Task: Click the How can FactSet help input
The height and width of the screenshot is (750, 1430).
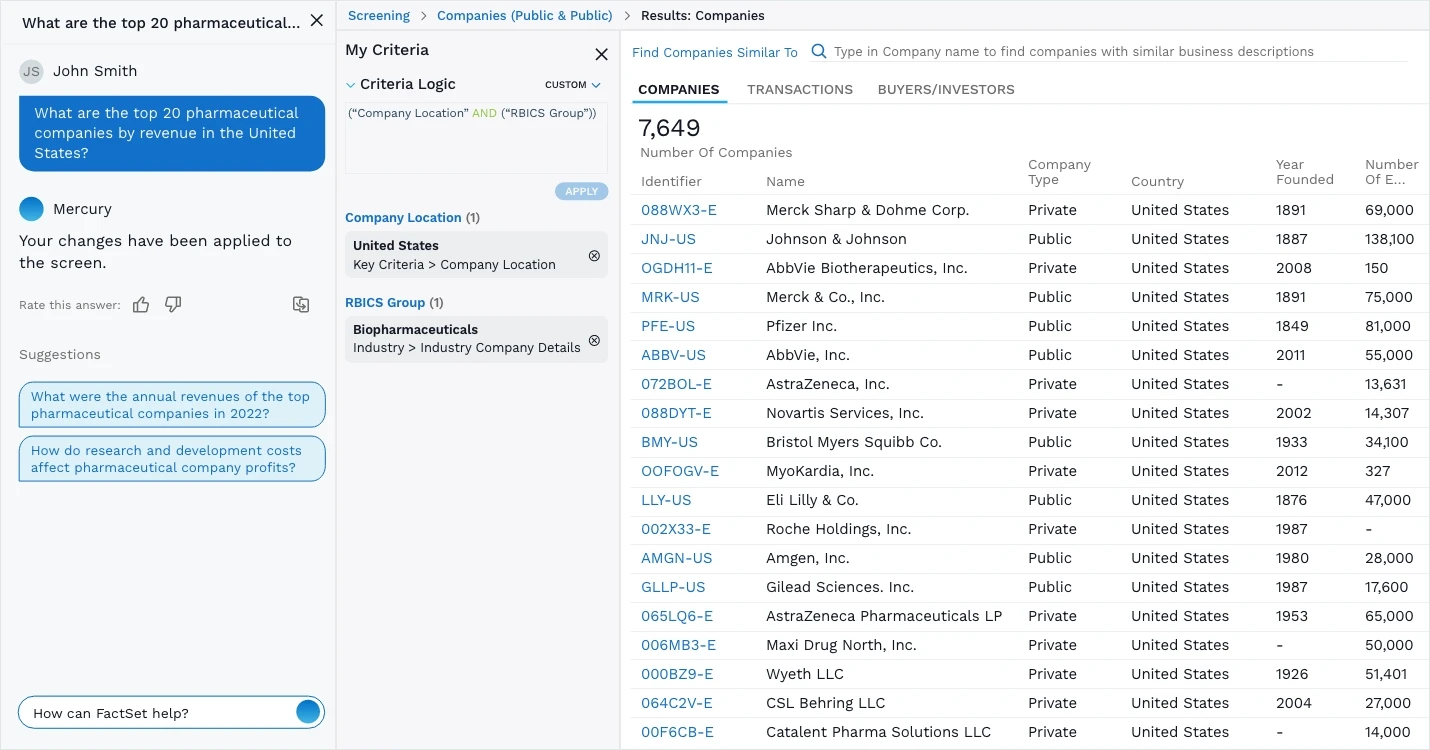Action: [150, 712]
